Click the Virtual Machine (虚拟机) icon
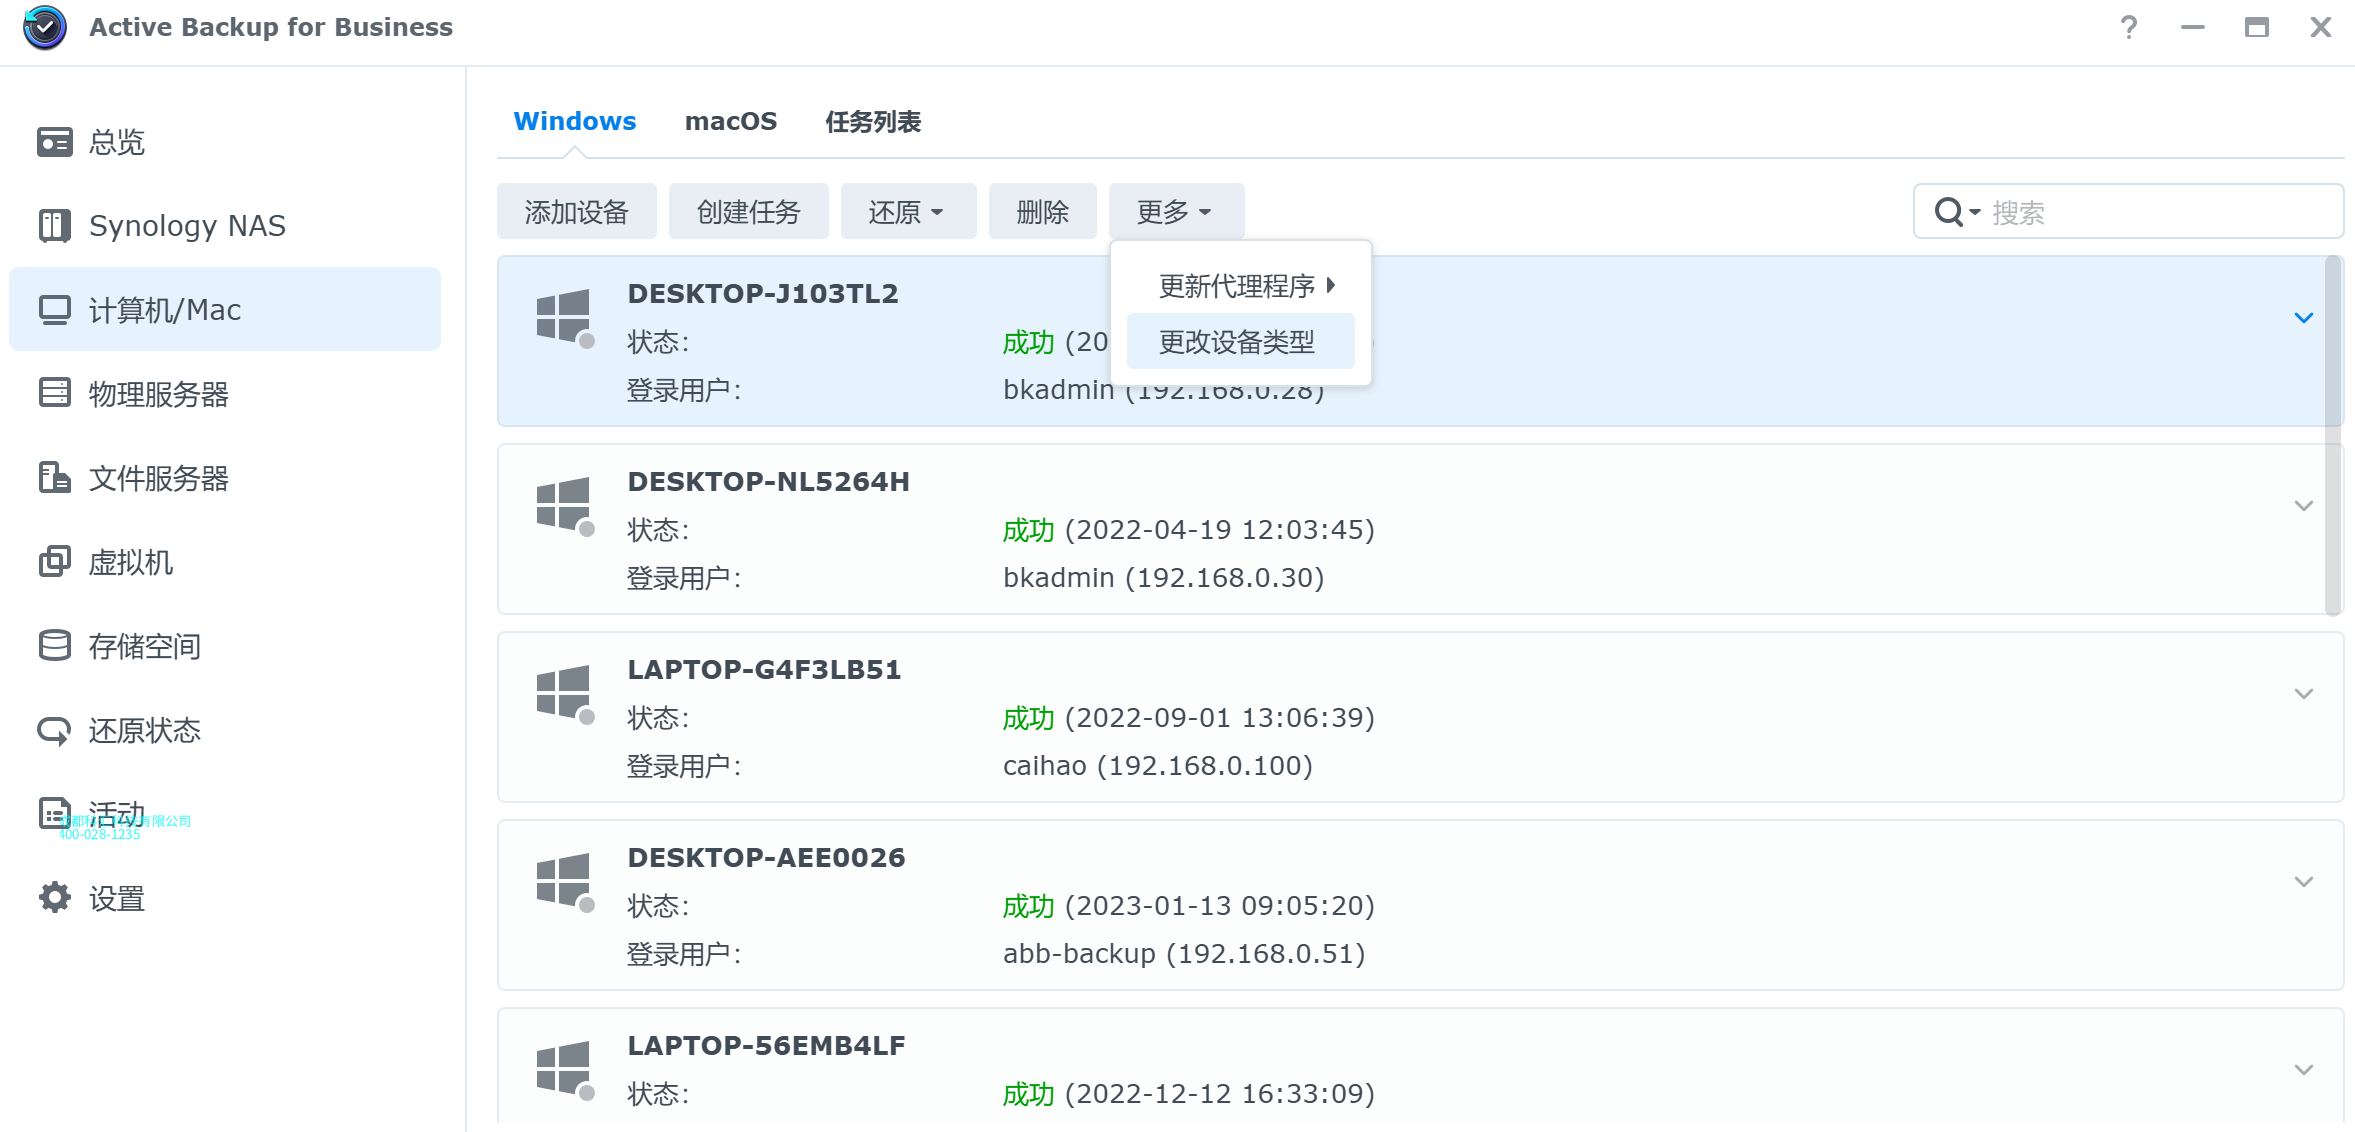 pos(54,562)
